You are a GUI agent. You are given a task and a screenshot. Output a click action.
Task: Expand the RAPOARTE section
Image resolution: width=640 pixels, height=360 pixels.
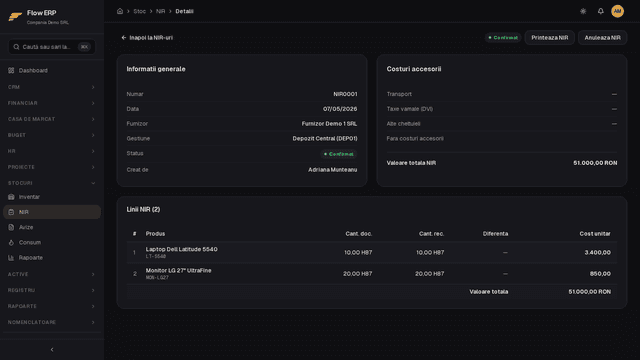(x=52, y=306)
